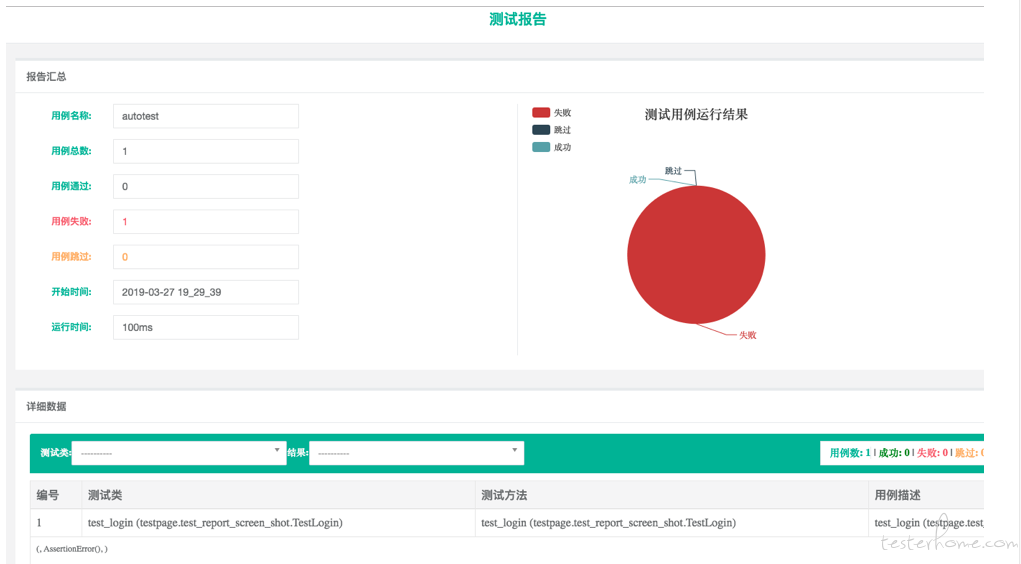Screen dimensions: 1021x564
Task: Open the 结果 filter dropdown
Action: (x=417, y=453)
